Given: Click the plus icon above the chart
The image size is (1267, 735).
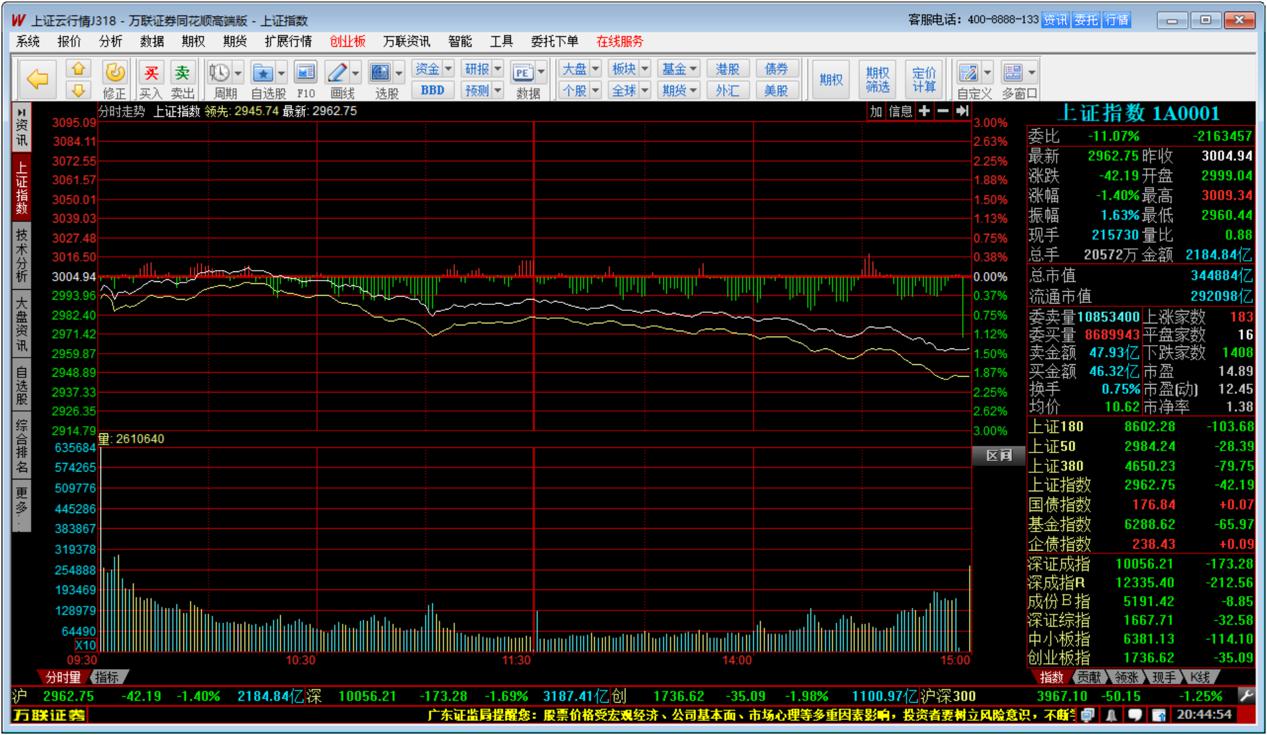Looking at the screenshot, I should click(924, 111).
